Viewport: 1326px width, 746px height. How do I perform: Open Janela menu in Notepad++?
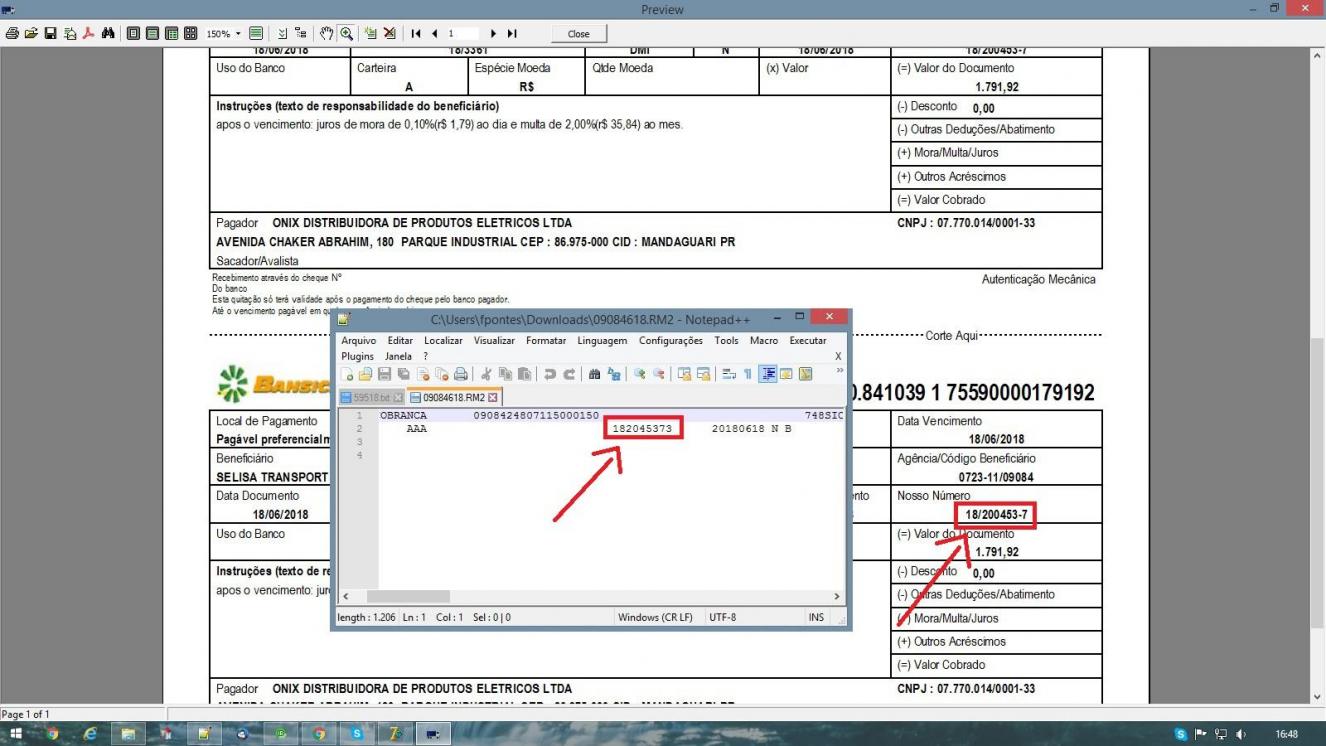[x=398, y=356]
